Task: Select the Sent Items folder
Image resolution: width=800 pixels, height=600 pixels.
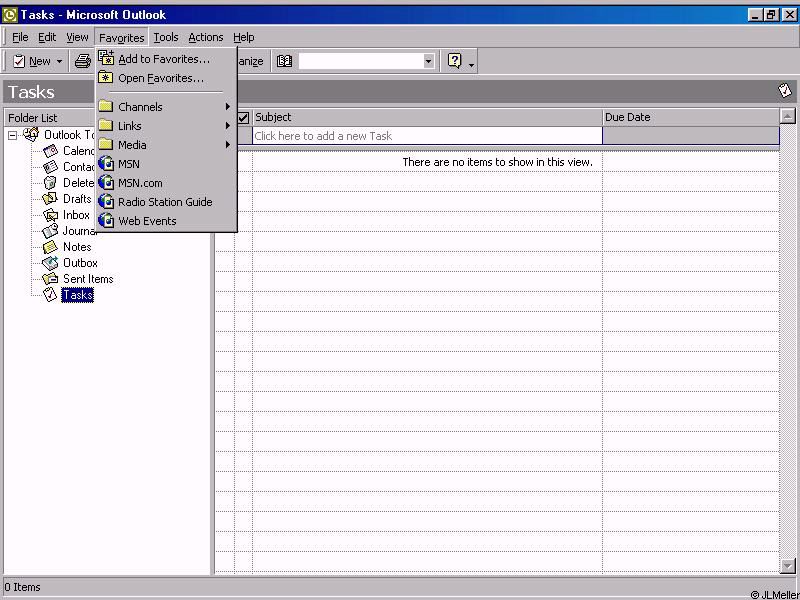Action: click(x=88, y=279)
